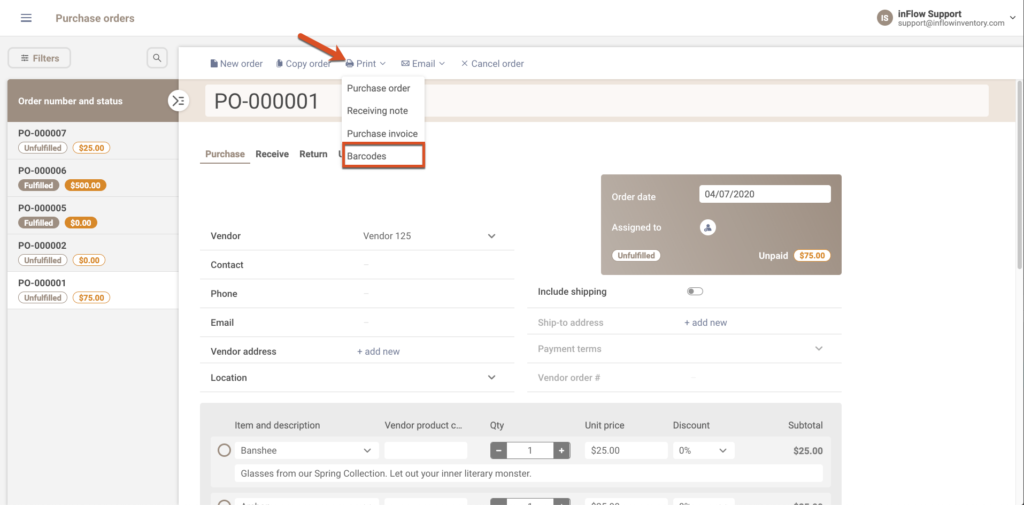This screenshot has height=505, width=1024.
Task: Decrease Banshee quantity with minus button
Action: (x=498, y=451)
